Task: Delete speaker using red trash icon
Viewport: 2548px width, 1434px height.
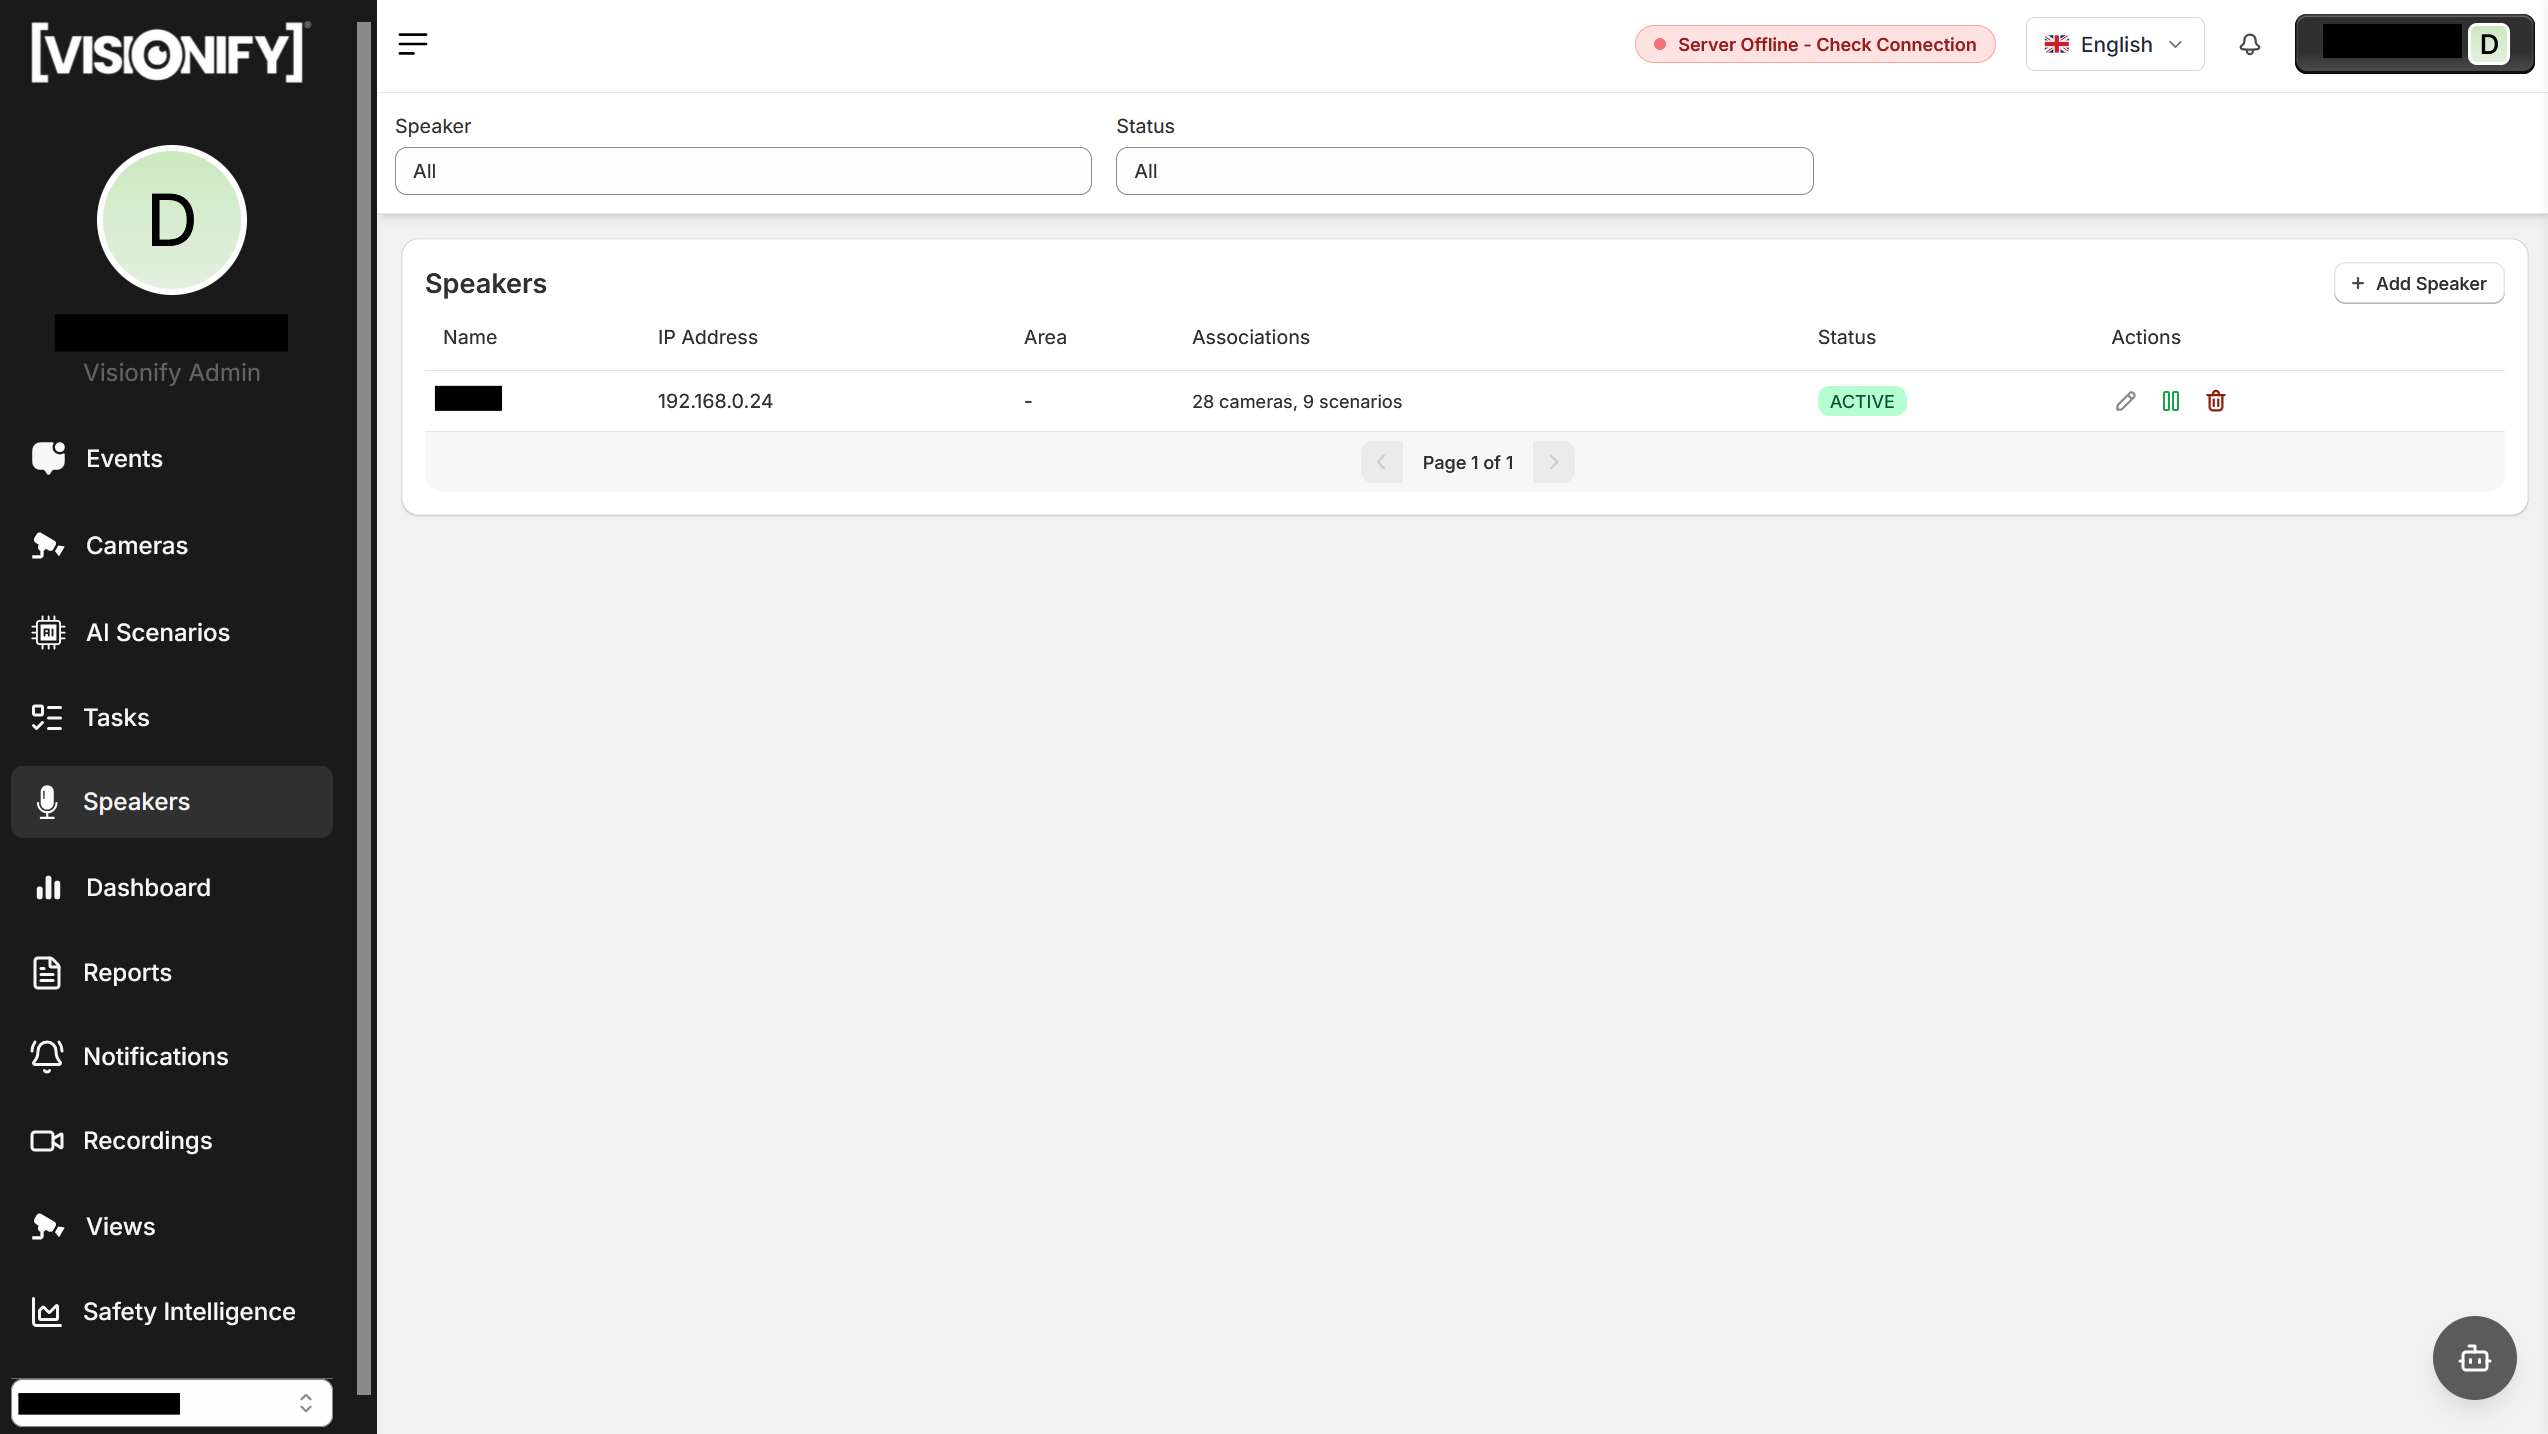Action: coord(2215,401)
